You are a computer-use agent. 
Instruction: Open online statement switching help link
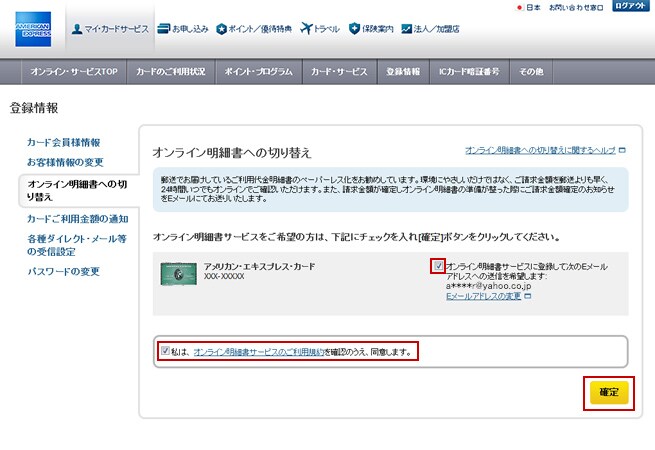[540, 149]
